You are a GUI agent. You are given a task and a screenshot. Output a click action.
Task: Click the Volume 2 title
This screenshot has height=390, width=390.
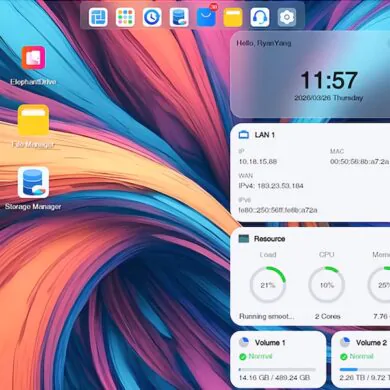(371, 343)
